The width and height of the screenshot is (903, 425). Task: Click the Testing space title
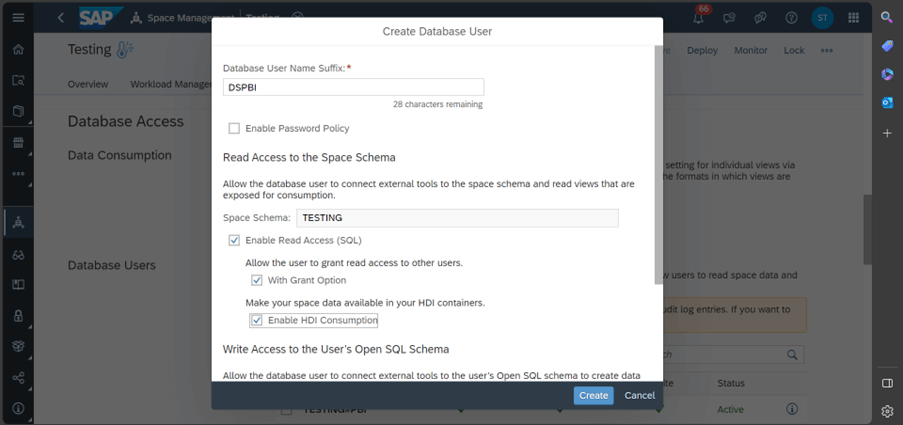pos(89,50)
